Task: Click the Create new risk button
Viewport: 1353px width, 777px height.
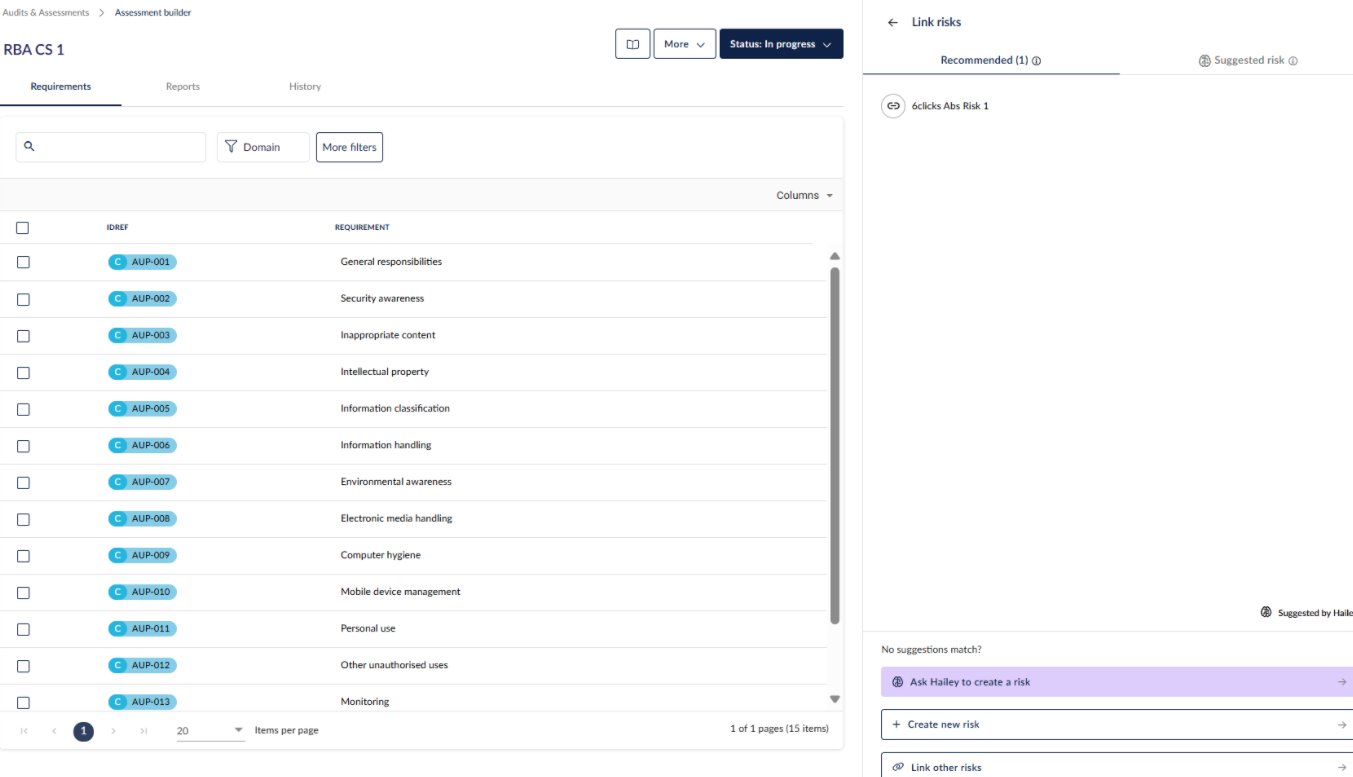Action: click(1117, 725)
